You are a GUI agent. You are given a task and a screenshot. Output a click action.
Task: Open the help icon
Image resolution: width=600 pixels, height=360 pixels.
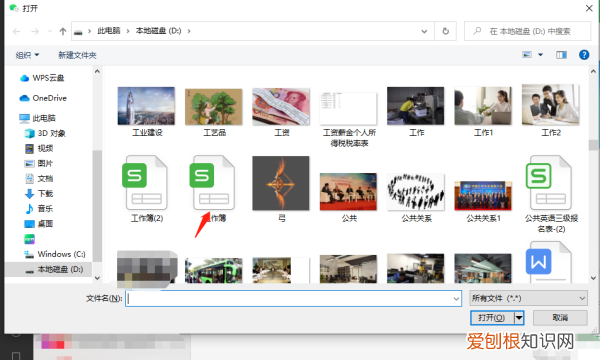pyautogui.click(x=584, y=55)
